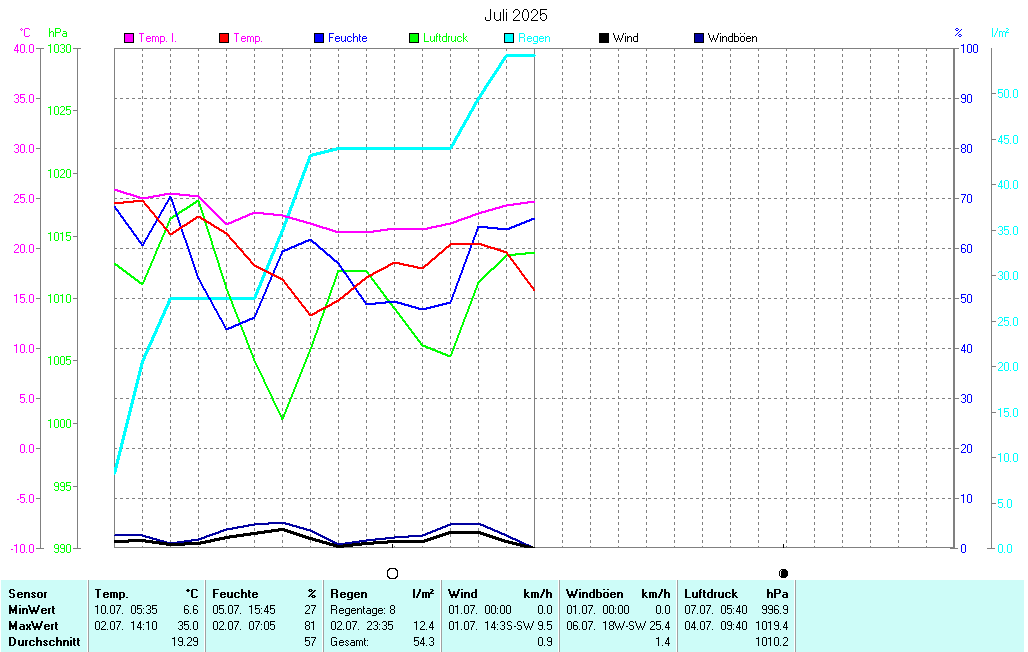Select the 'Luftdruck' legend label
This screenshot has height=652, width=1028.
(445, 38)
